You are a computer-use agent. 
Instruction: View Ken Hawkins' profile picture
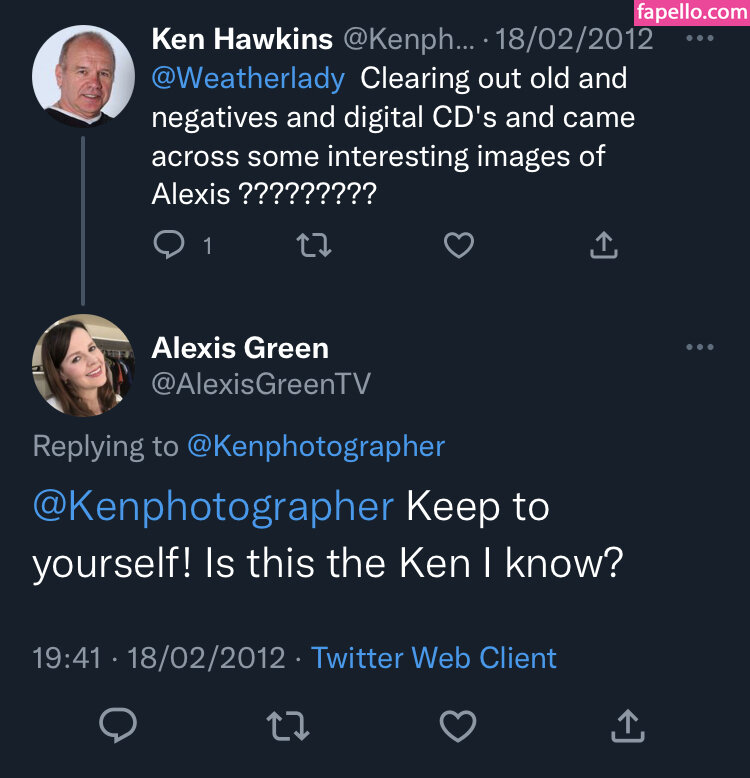coord(83,77)
